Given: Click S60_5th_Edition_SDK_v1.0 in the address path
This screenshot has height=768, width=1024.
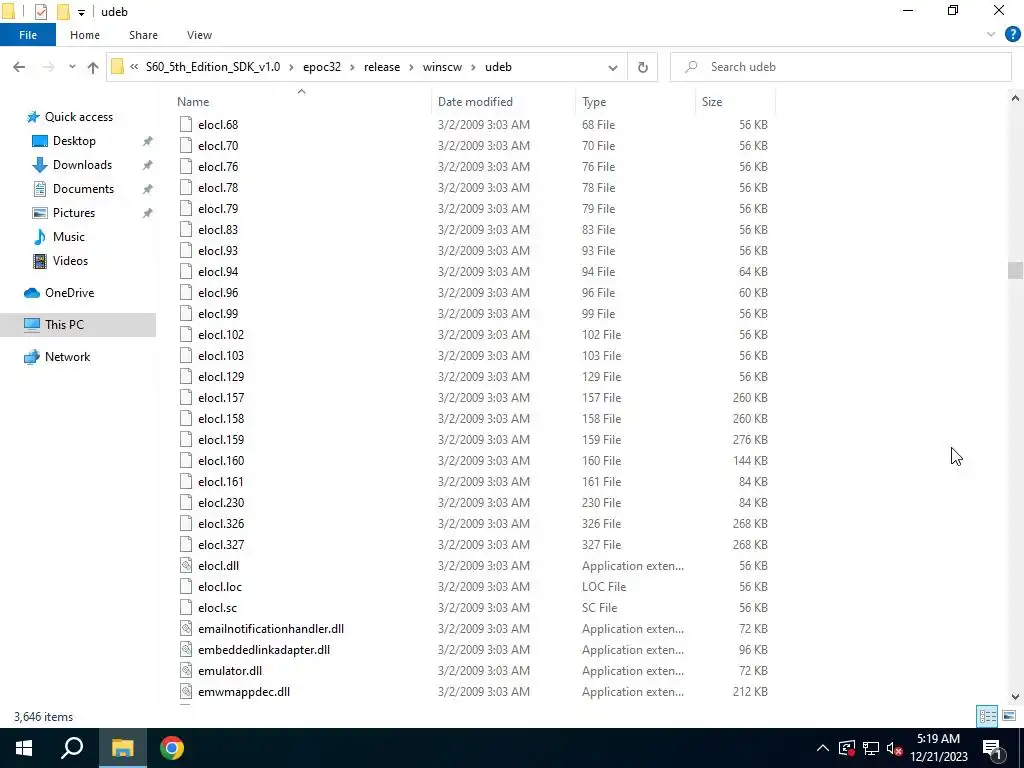Looking at the screenshot, I should [213, 67].
